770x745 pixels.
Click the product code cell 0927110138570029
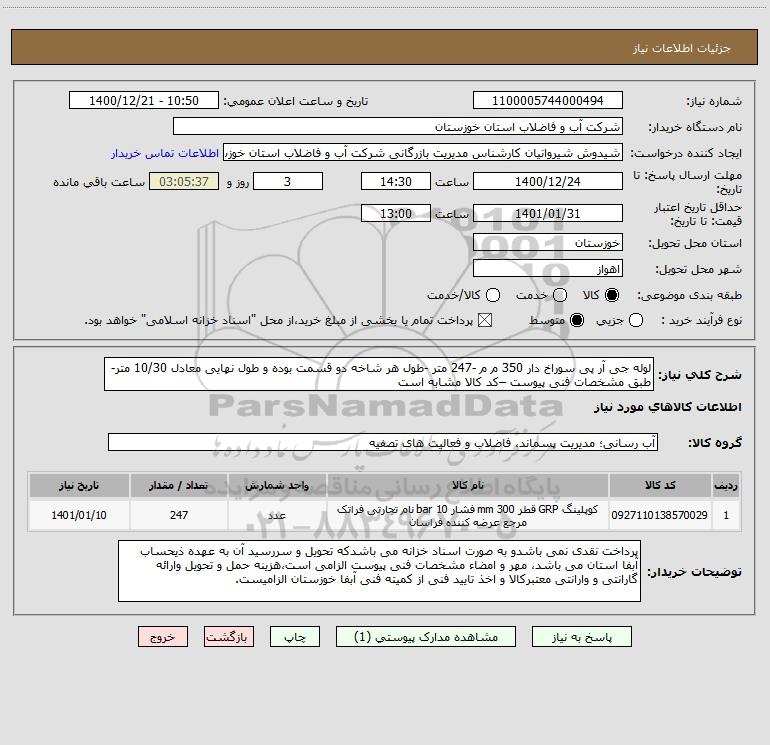(660, 515)
